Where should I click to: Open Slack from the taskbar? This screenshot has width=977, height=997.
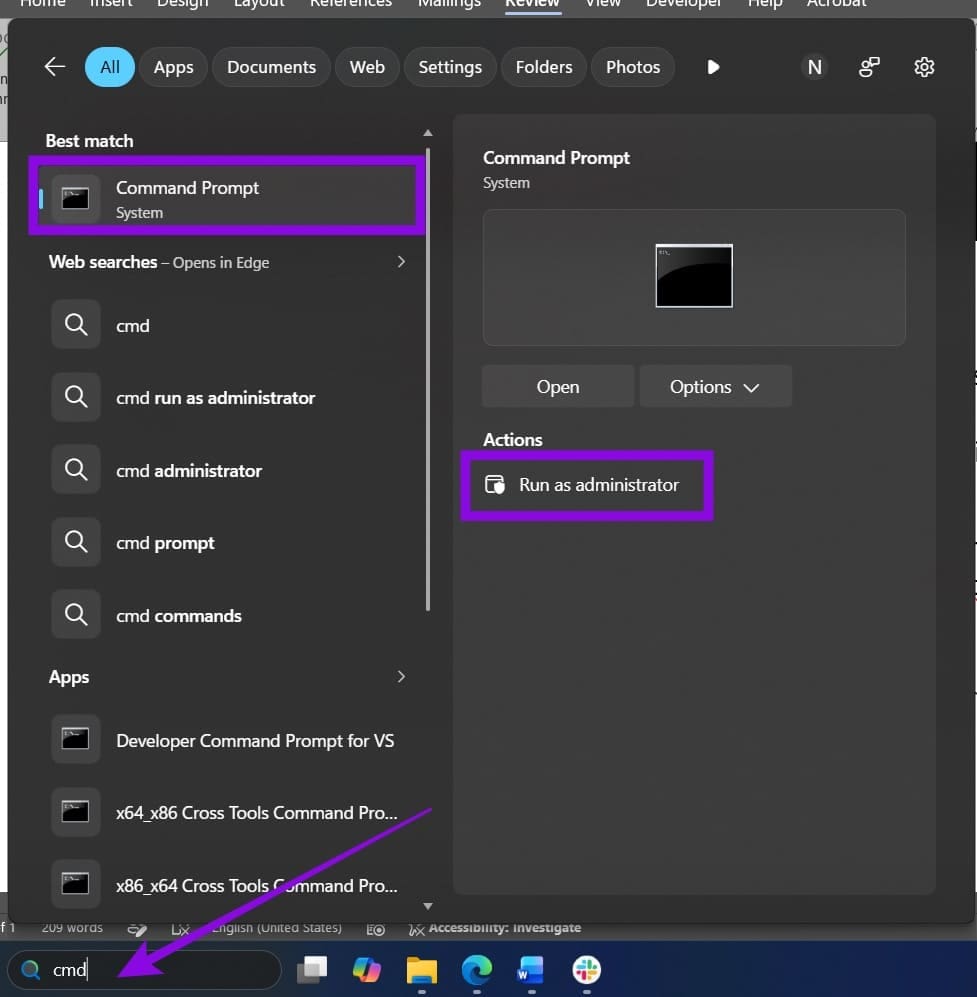click(586, 970)
